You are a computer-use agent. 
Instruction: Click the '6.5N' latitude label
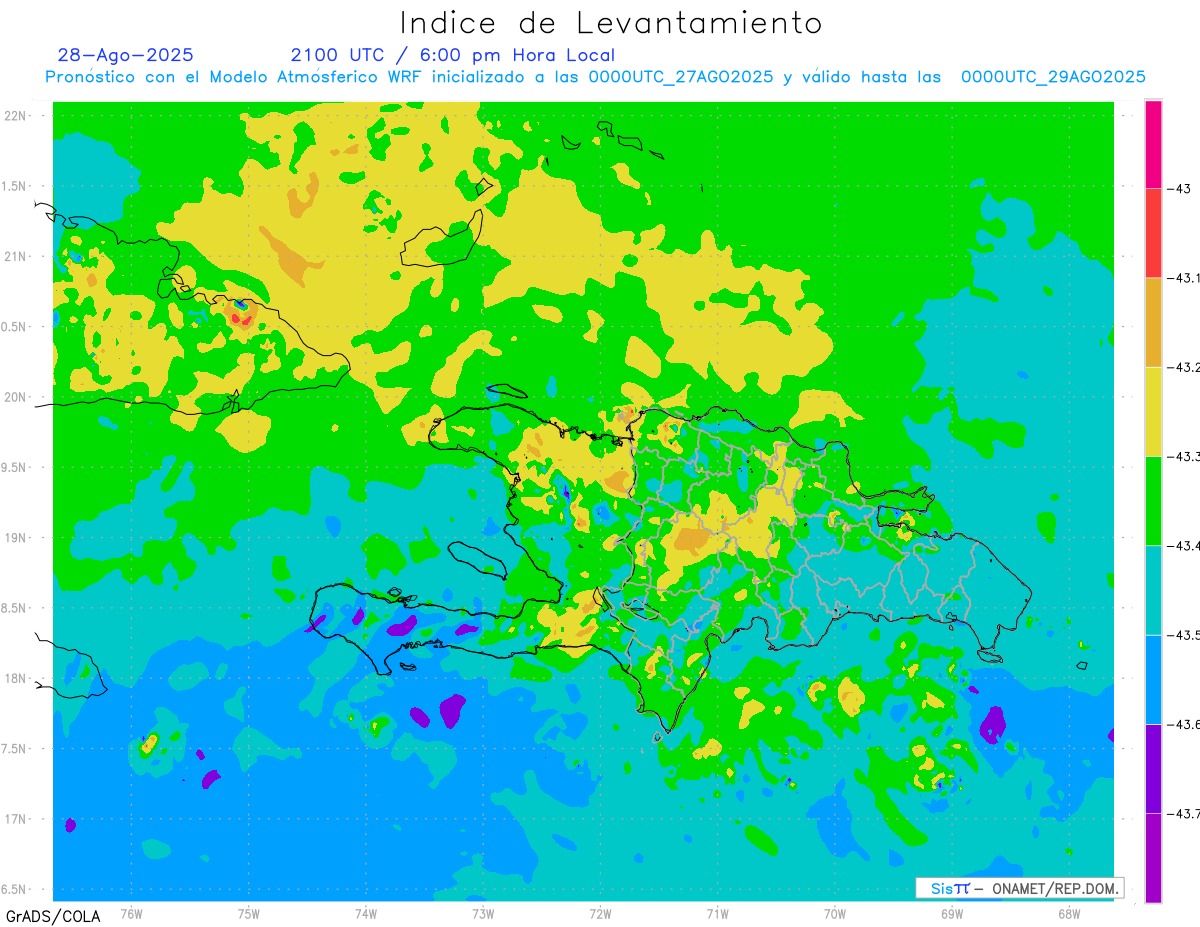15,890
